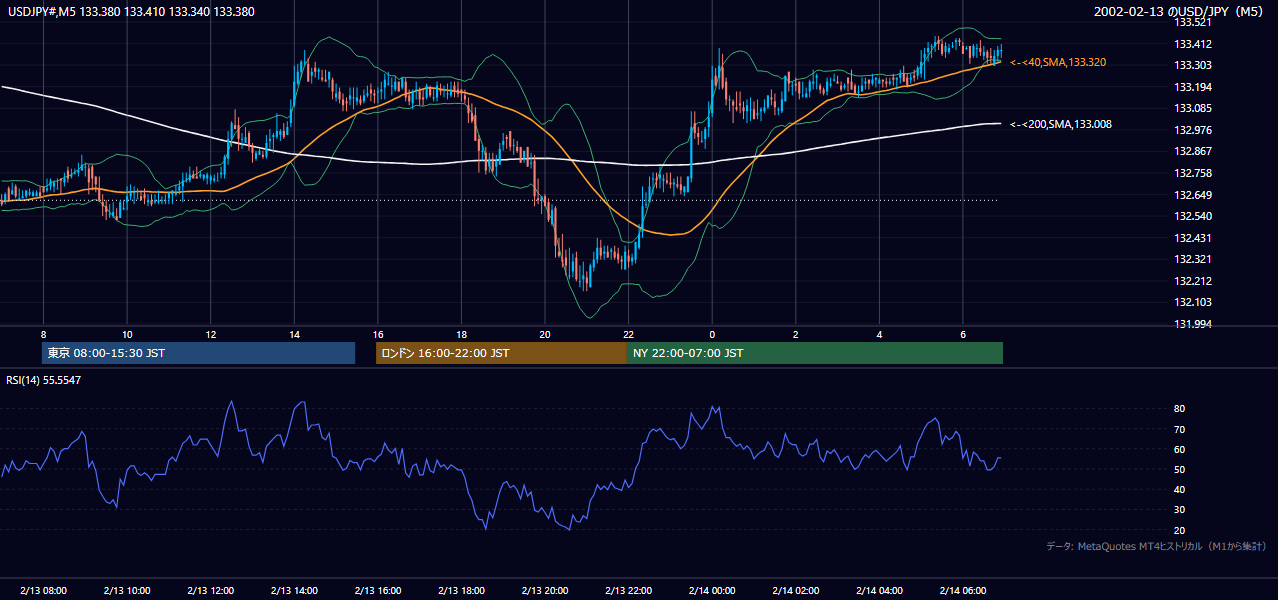Image resolution: width=1278 pixels, height=600 pixels.
Task: Select the 40 SMA label 133.320
Action: click(1058, 62)
